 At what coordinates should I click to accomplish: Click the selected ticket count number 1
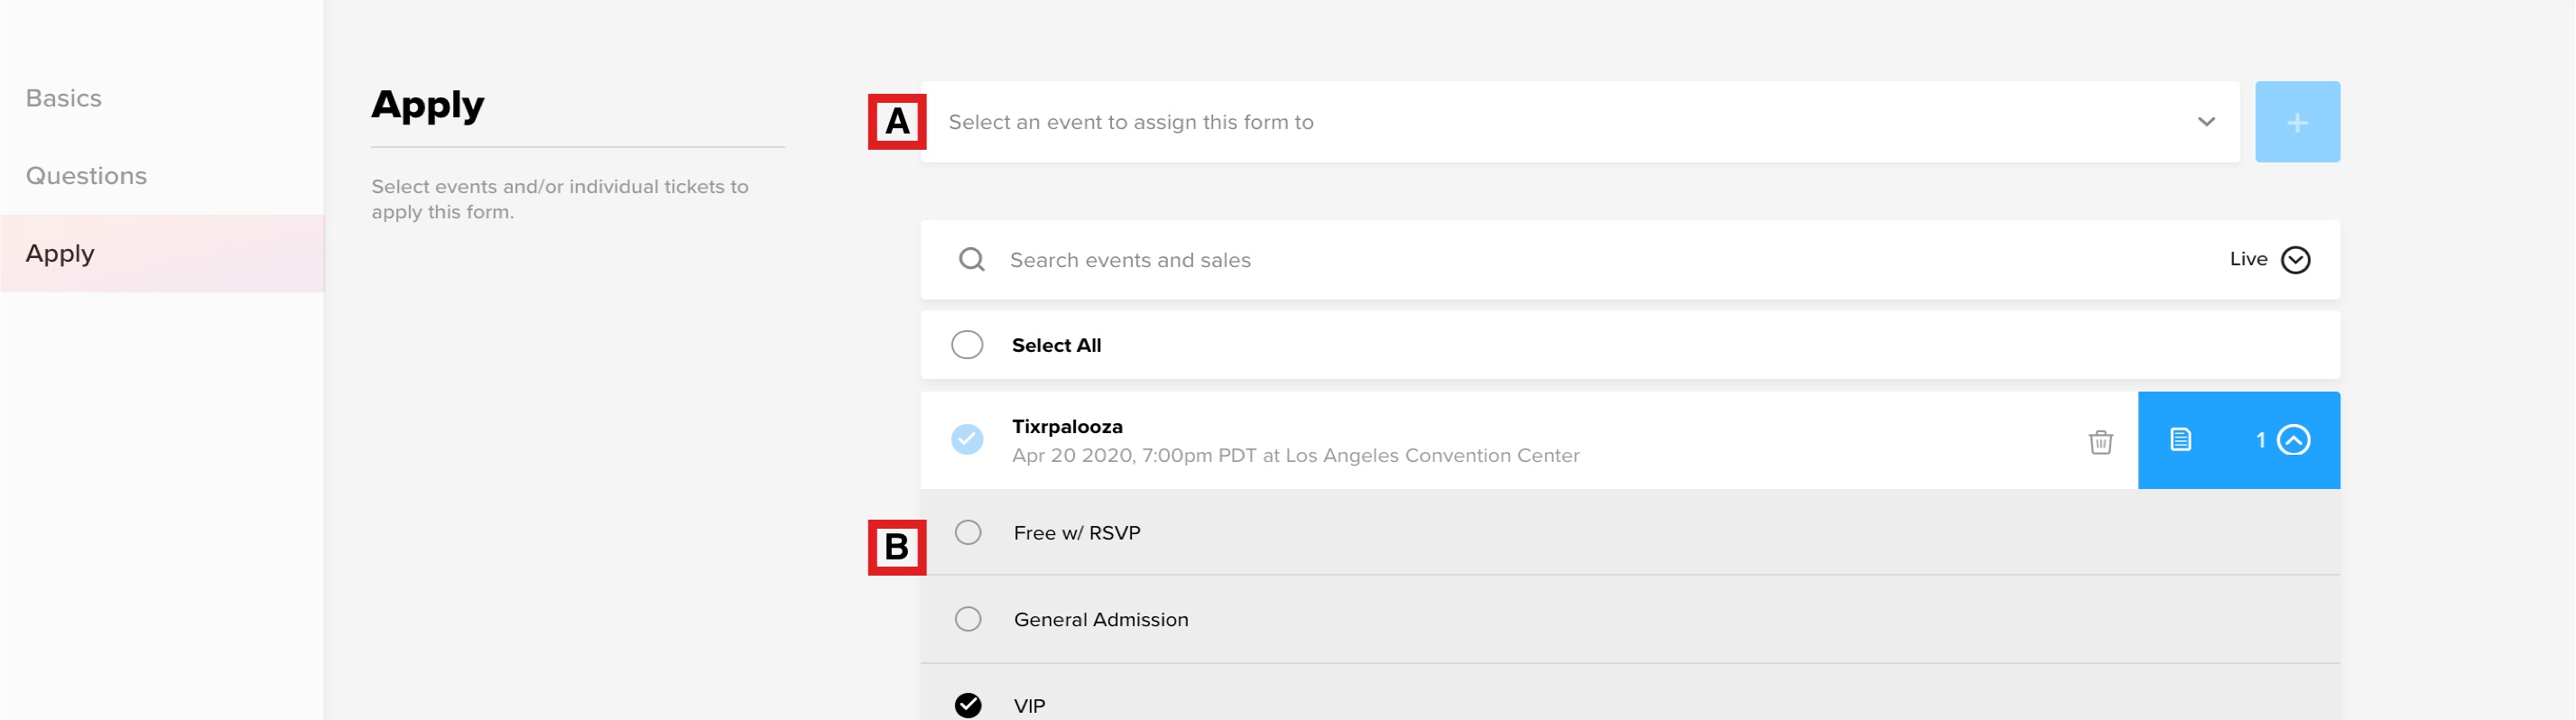point(2260,440)
